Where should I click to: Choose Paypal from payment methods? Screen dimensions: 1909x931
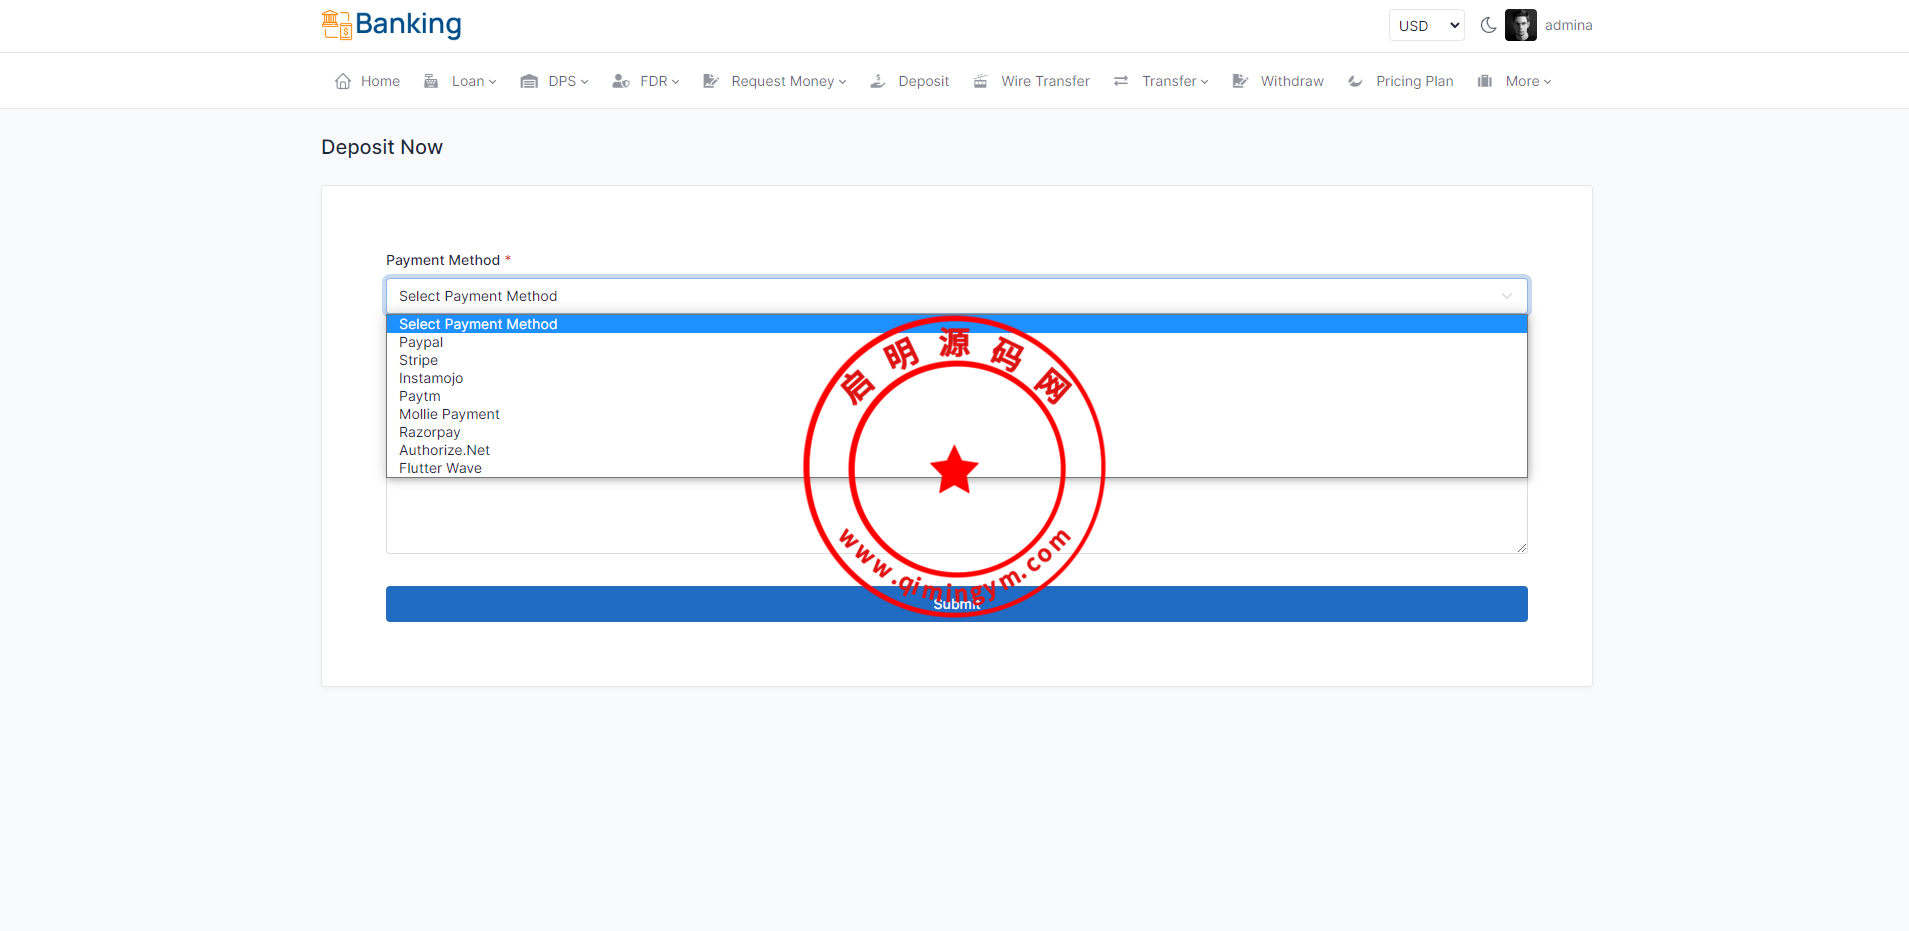421,342
